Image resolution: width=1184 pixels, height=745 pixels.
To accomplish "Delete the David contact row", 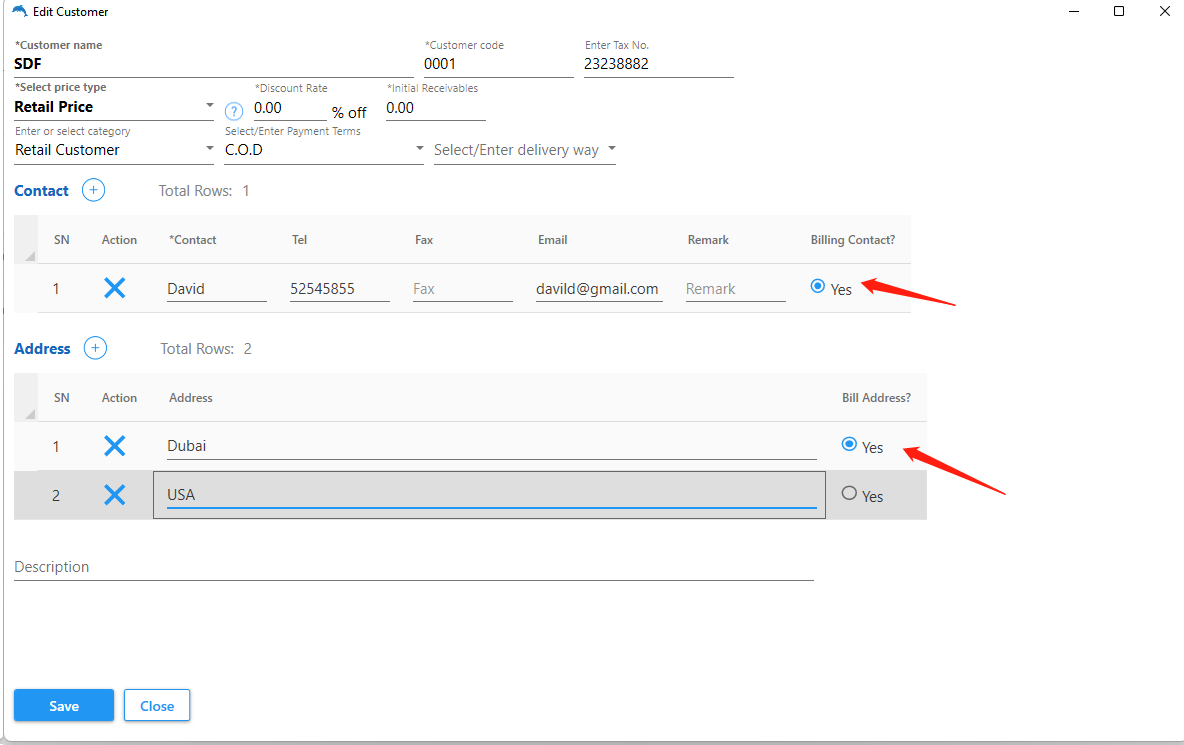I will (115, 288).
